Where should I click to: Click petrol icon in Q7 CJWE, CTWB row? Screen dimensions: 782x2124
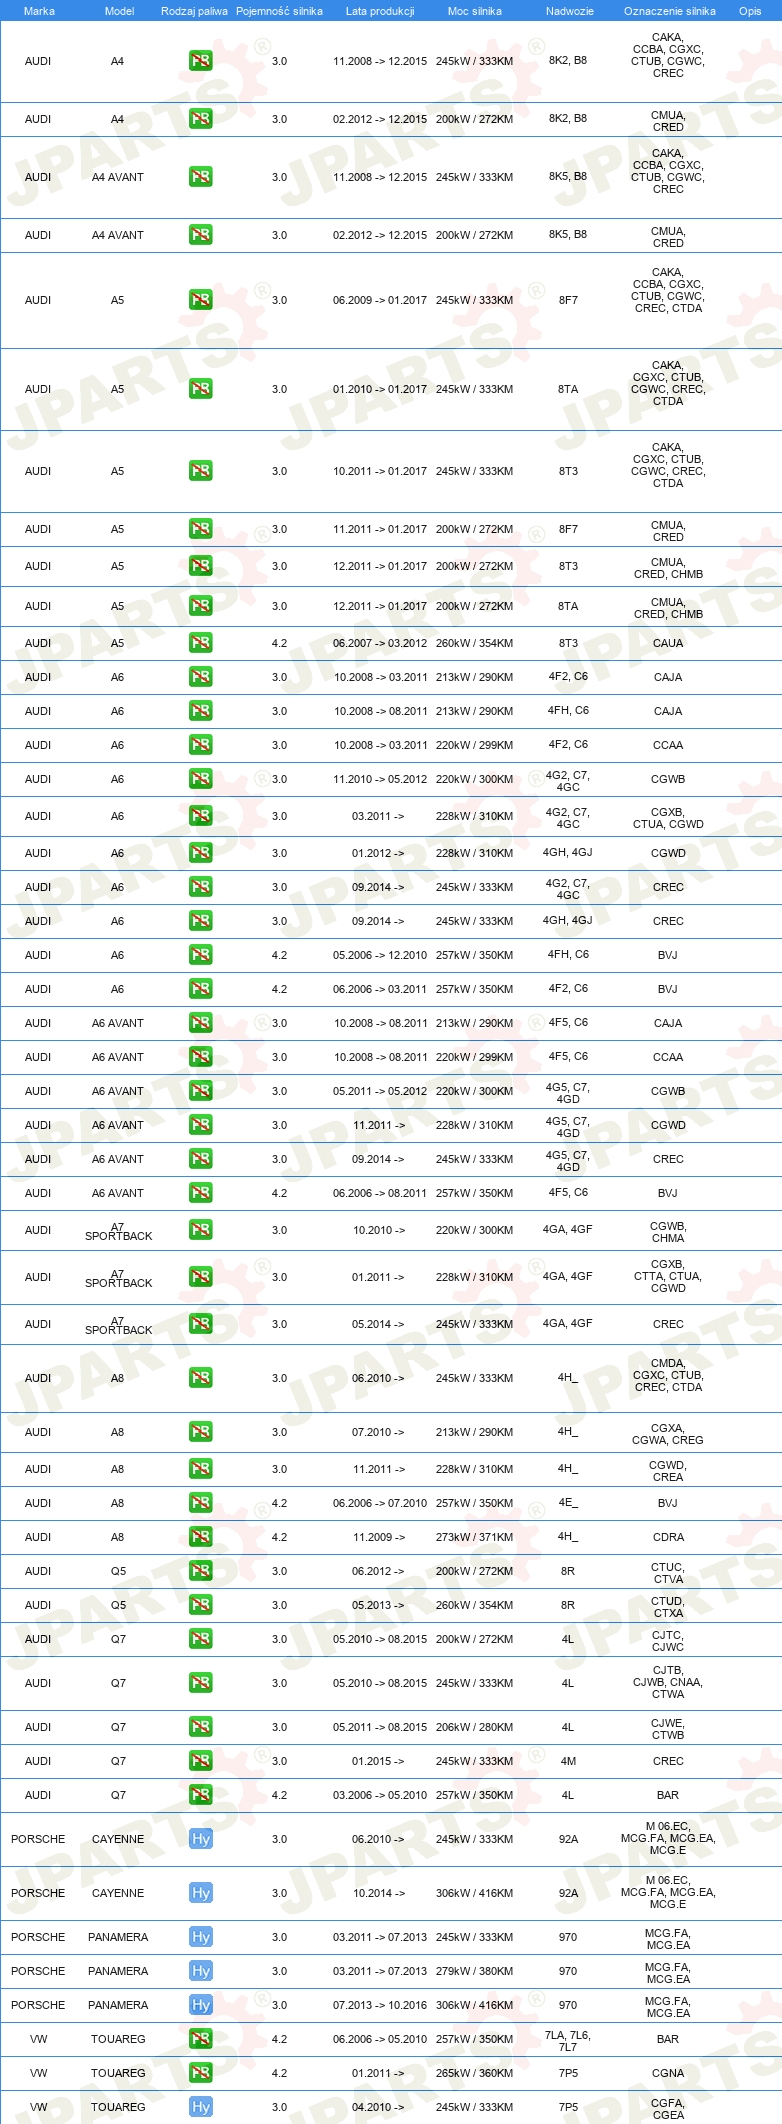pyautogui.click(x=200, y=1727)
